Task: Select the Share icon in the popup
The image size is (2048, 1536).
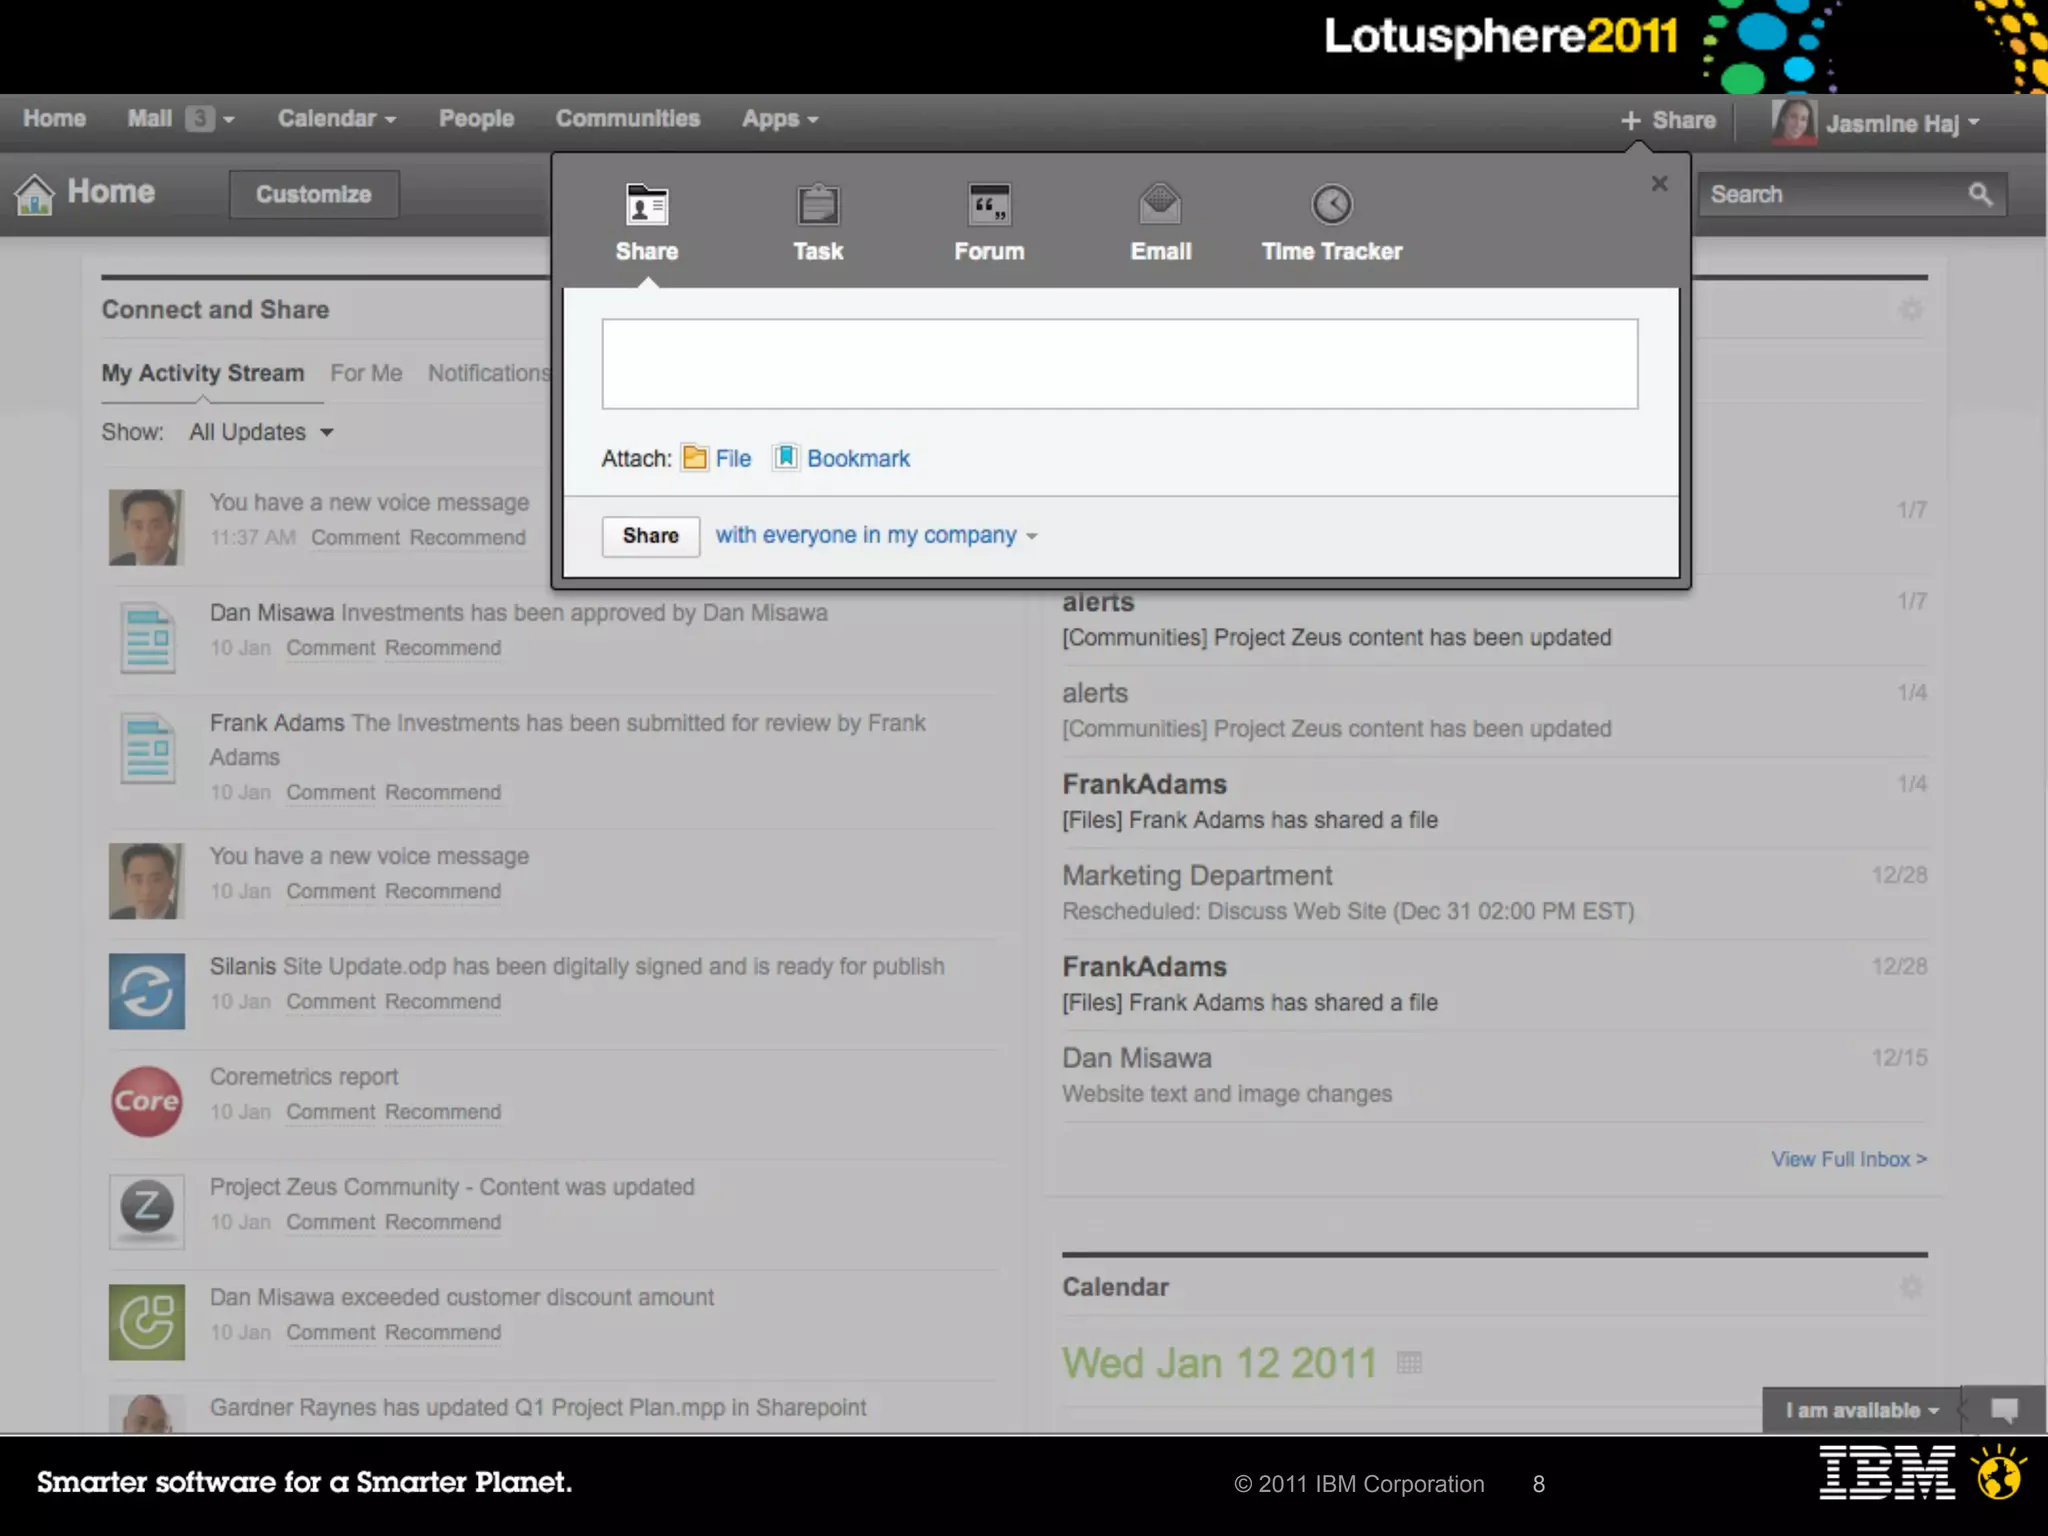Action: (647, 206)
